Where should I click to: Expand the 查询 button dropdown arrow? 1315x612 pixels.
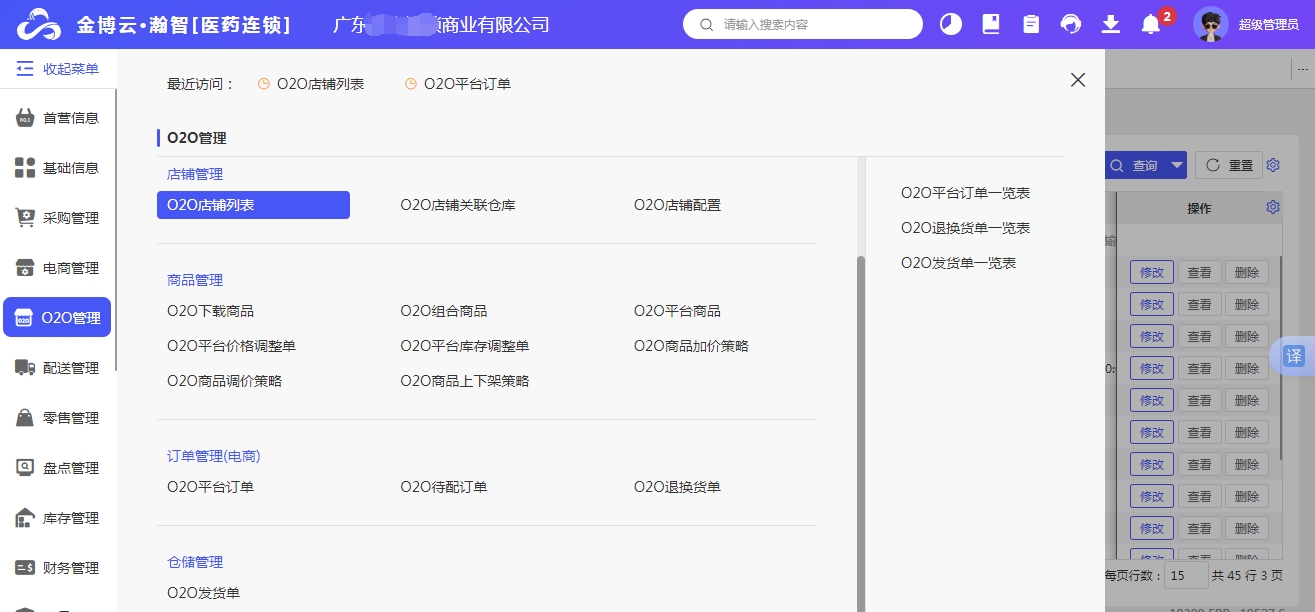pos(1177,166)
